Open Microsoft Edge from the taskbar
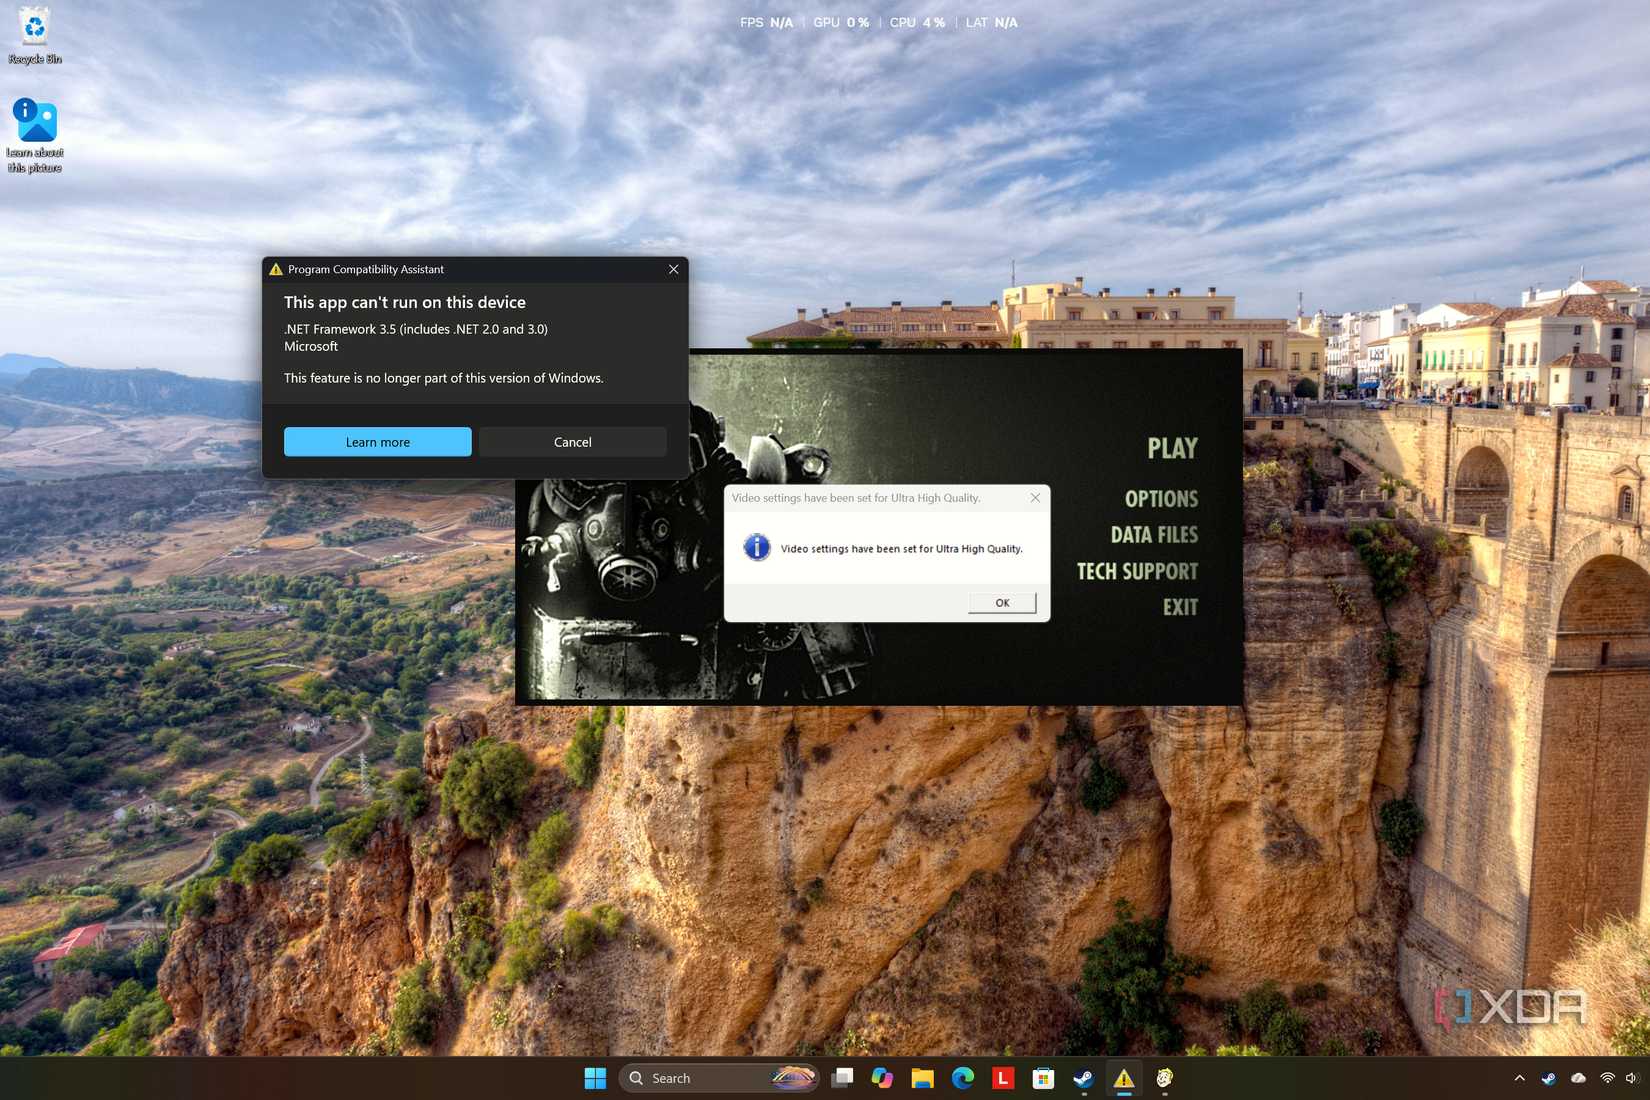The width and height of the screenshot is (1650, 1100). point(963,1078)
